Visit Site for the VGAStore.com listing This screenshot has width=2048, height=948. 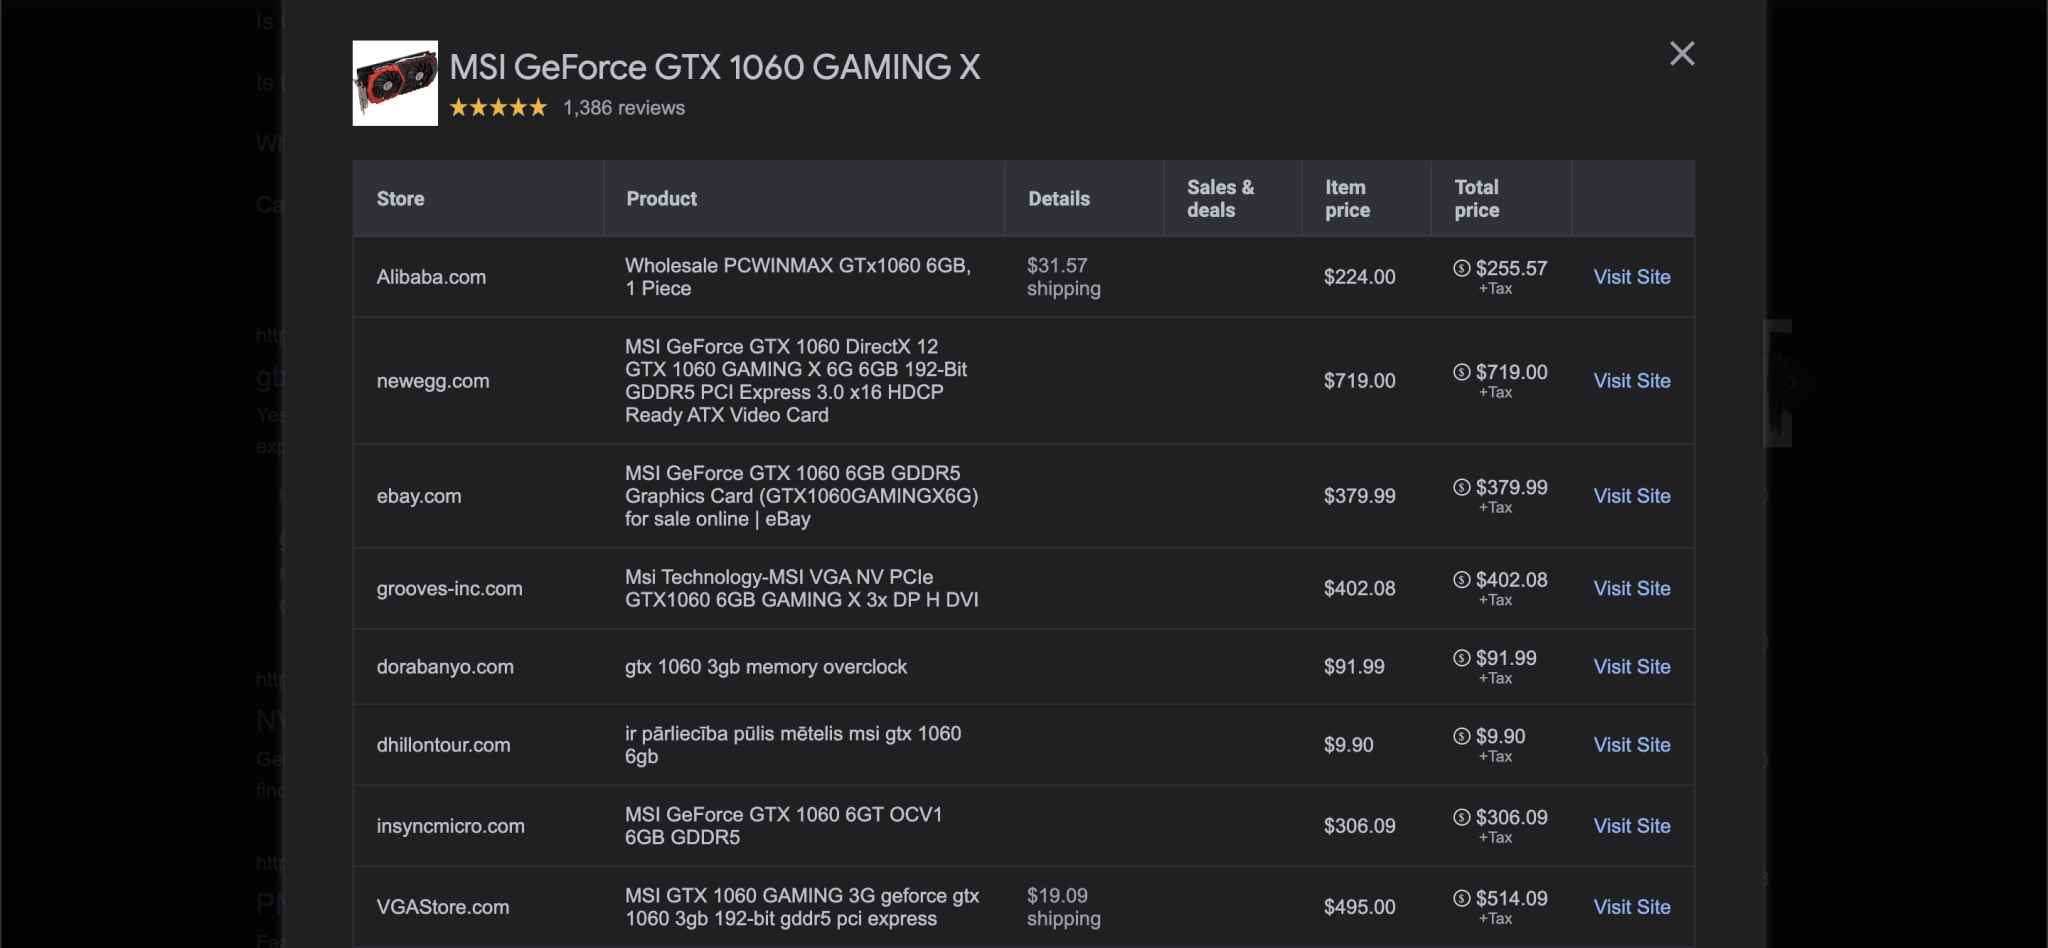click(1631, 906)
